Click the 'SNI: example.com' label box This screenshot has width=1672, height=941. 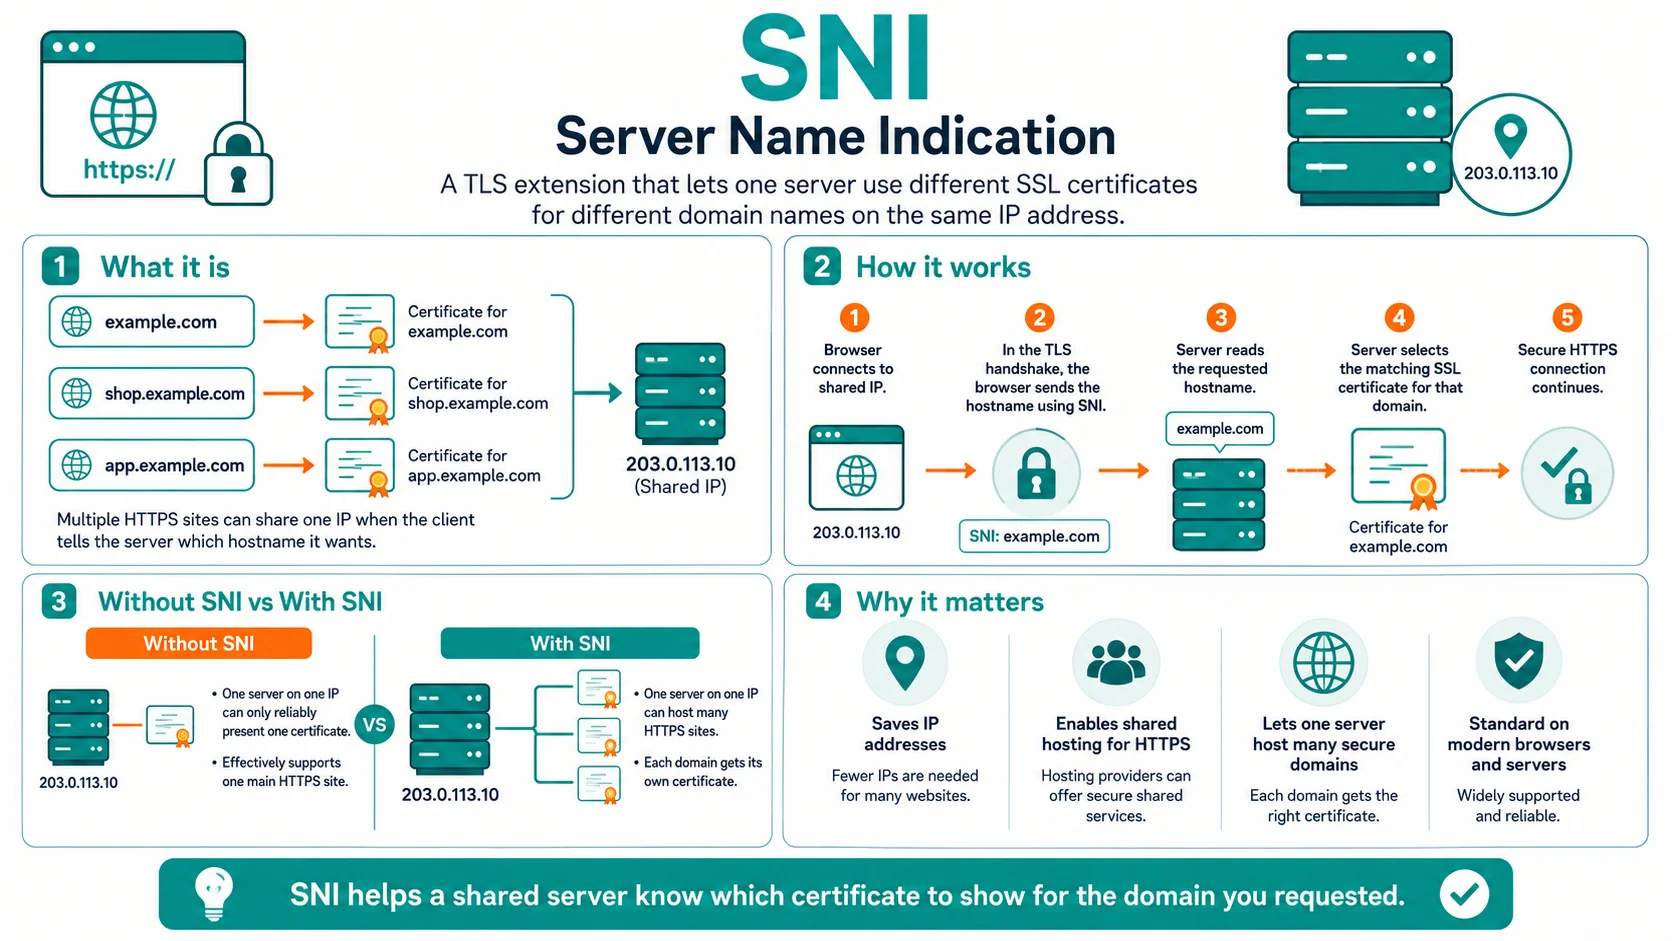tap(1034, 536)
